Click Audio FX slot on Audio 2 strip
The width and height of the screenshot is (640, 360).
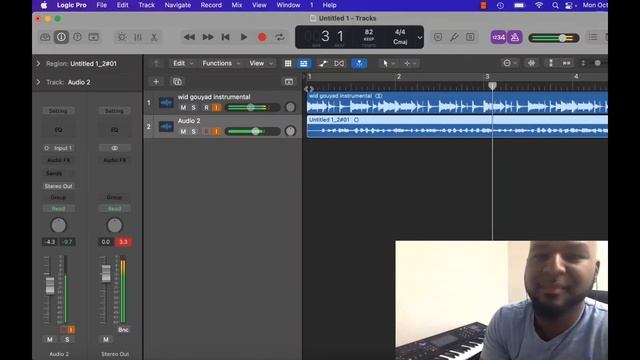[58, 160]
